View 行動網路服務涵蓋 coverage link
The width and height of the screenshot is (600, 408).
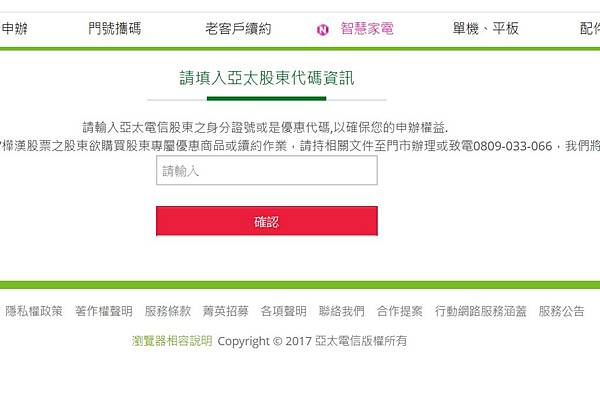[x=481, y=311]
